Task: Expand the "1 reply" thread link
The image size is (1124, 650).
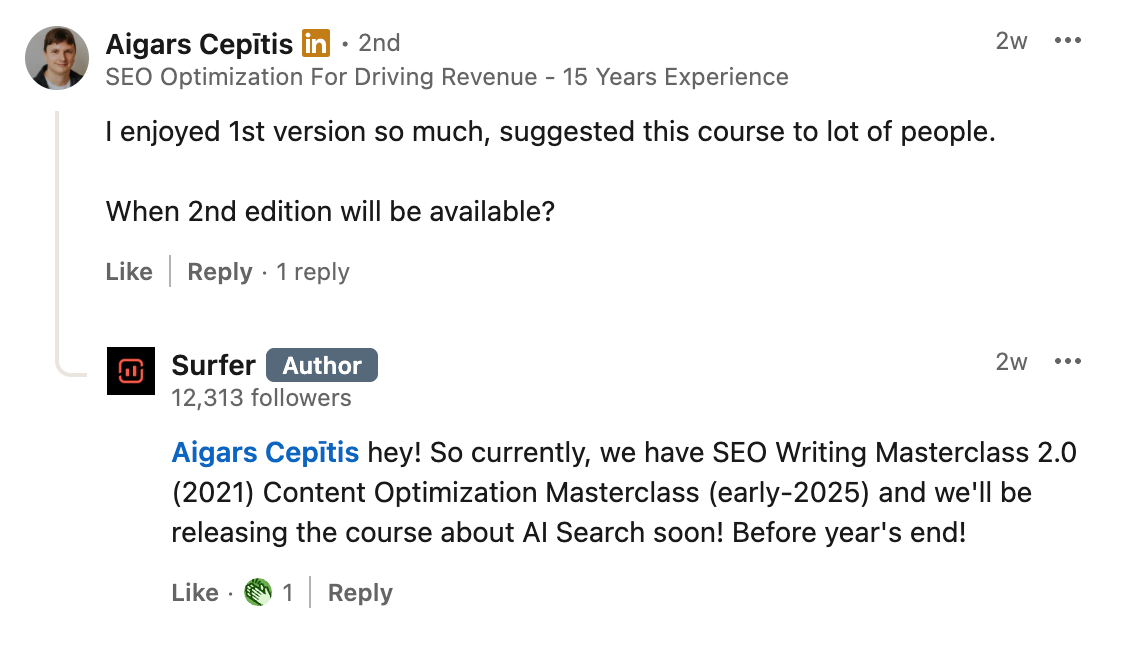Action: point(313,272)
